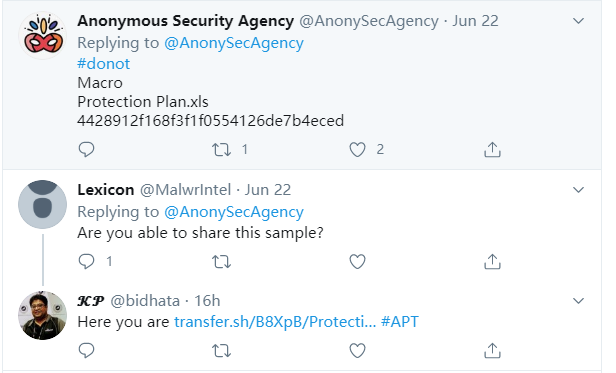Expand the chevron menu on Lexicon's tweet
Viewport: 616px width, 373px height.
click(x=578, y=190)
